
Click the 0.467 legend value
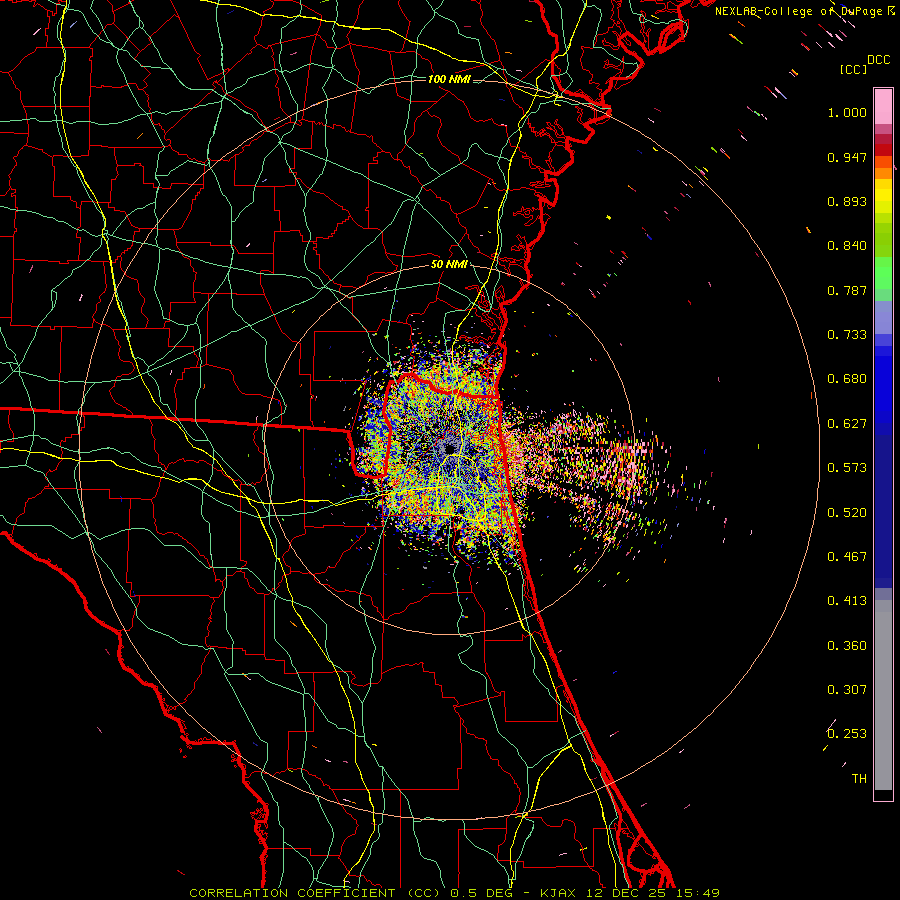pos(847,557)
